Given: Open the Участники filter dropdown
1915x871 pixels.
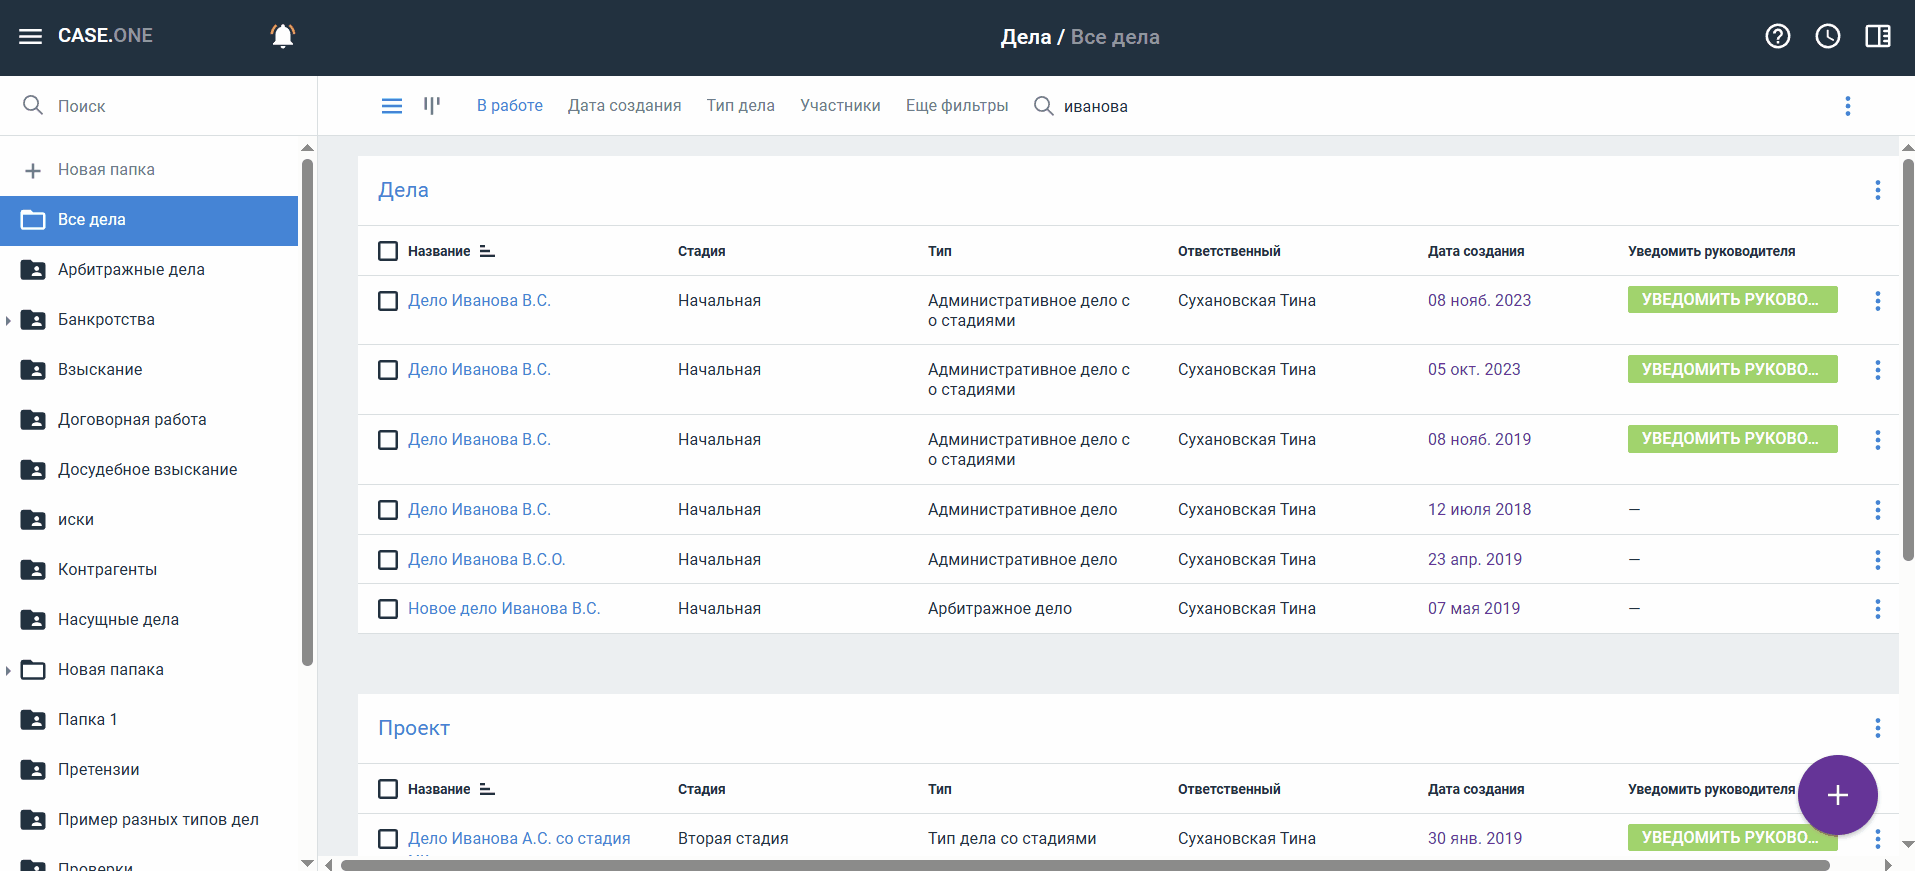Looking at the screenshot, I should (x=840, y=106).
